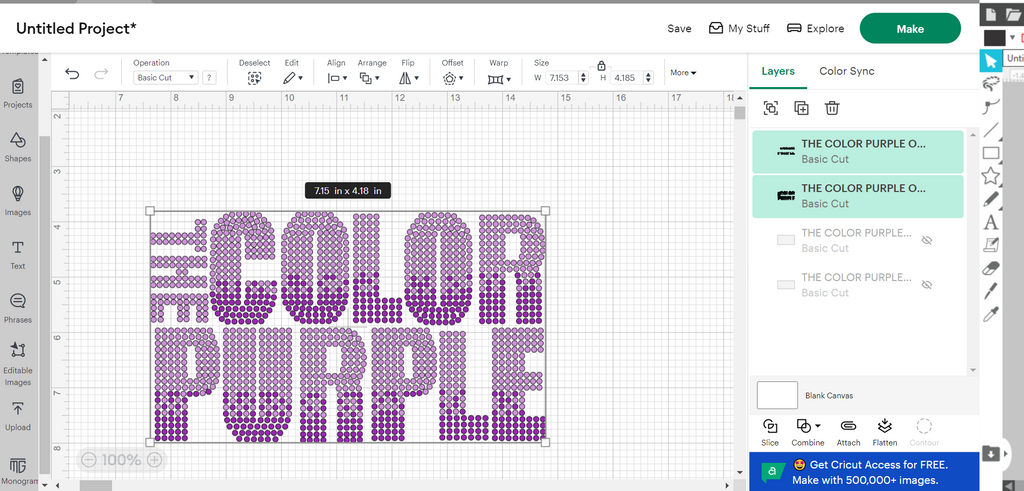Click the Redo arrow icon
The width and height of the screenshot is (1024, 491).
tap(101, 74)
